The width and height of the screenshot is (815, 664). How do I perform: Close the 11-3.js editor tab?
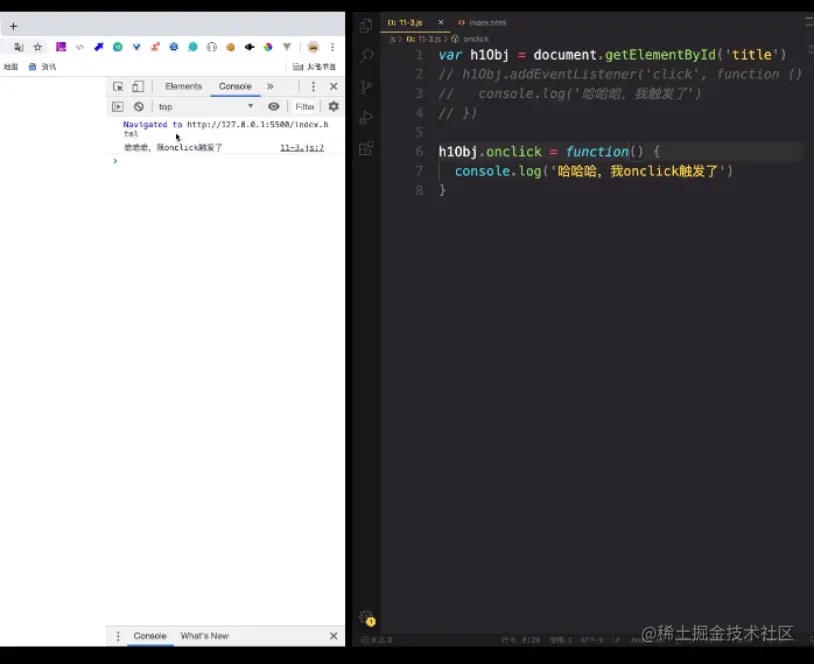[x=441, y=22]
